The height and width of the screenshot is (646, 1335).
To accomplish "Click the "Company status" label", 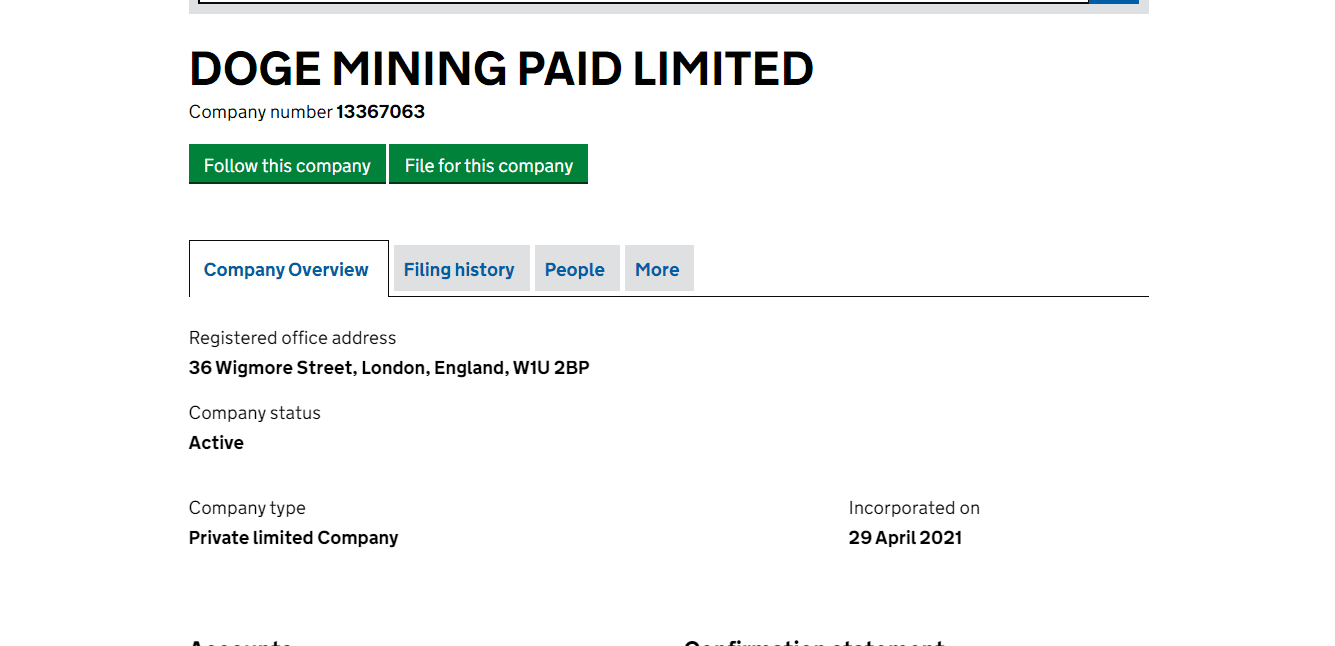I will tap(255, 413).
